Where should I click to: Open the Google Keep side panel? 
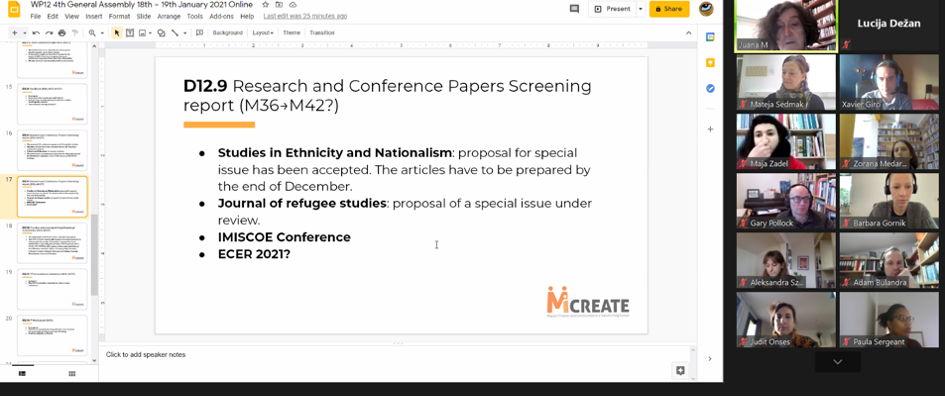[711, 63]
